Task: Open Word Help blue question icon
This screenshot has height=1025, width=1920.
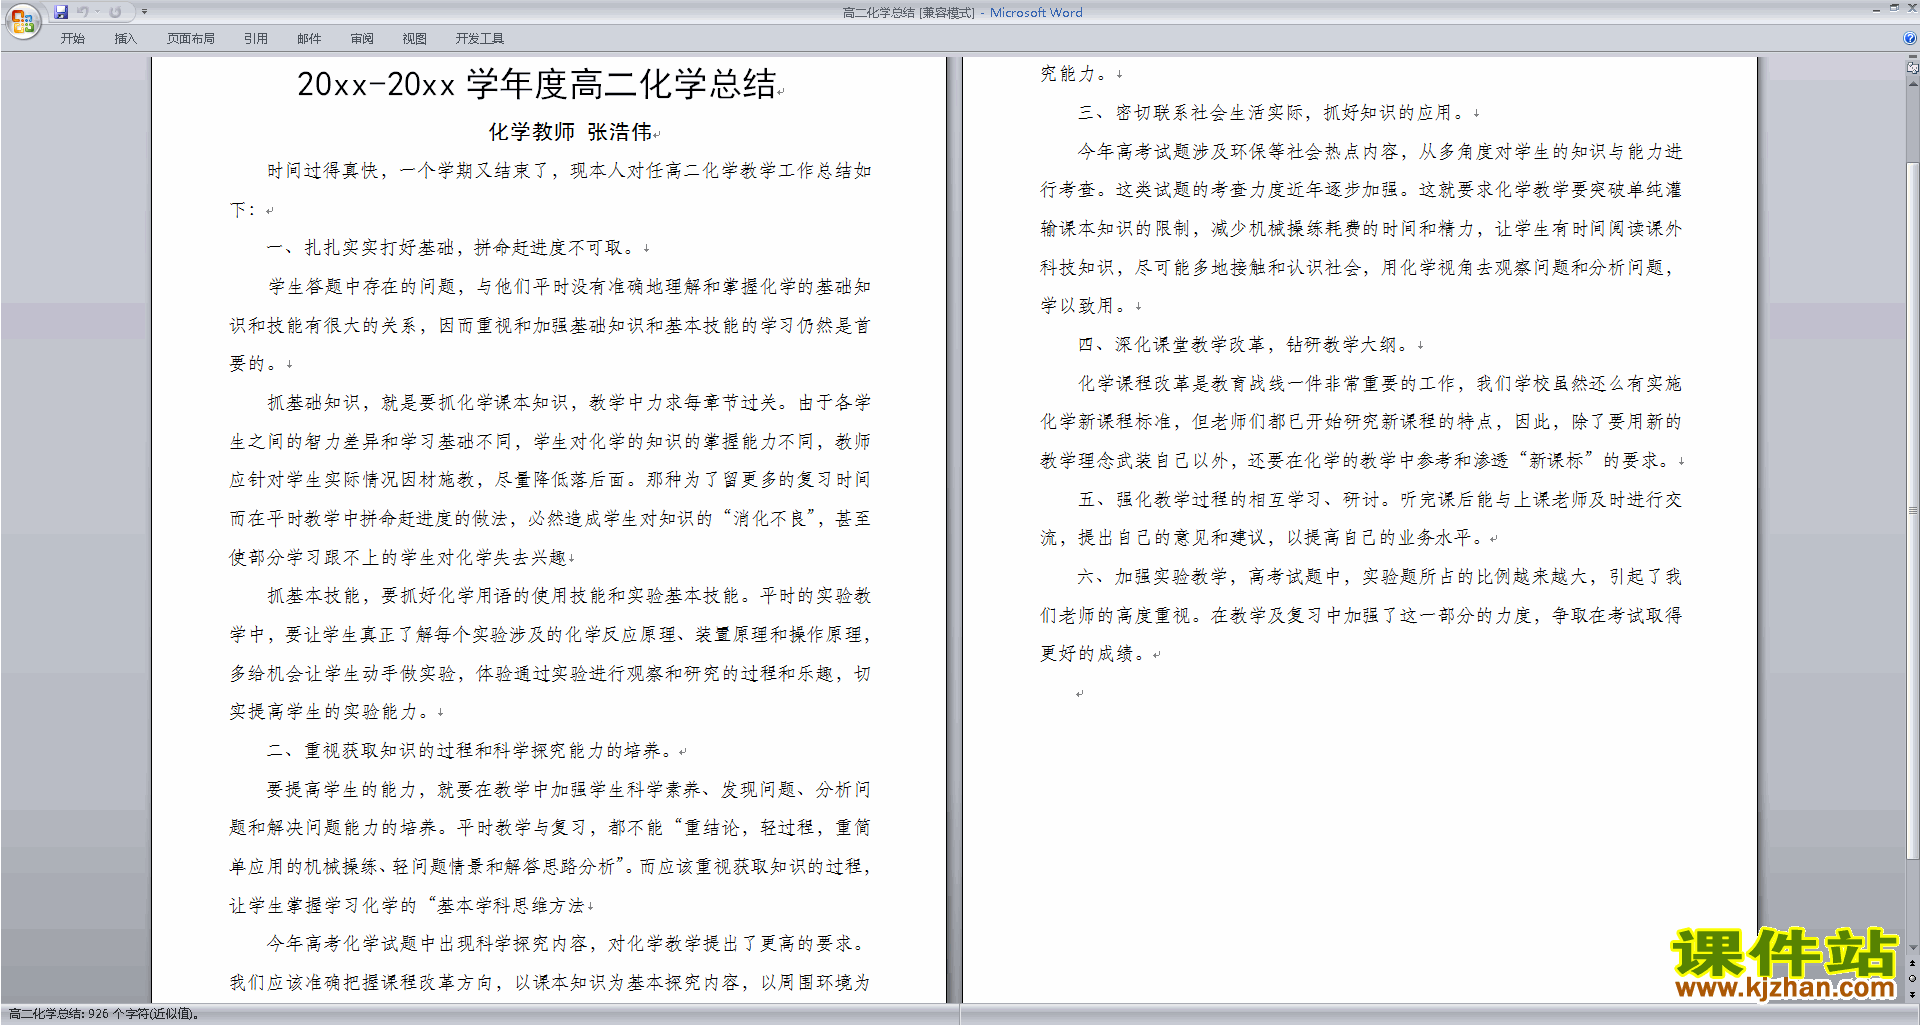Action: (x=1910, y=38)
